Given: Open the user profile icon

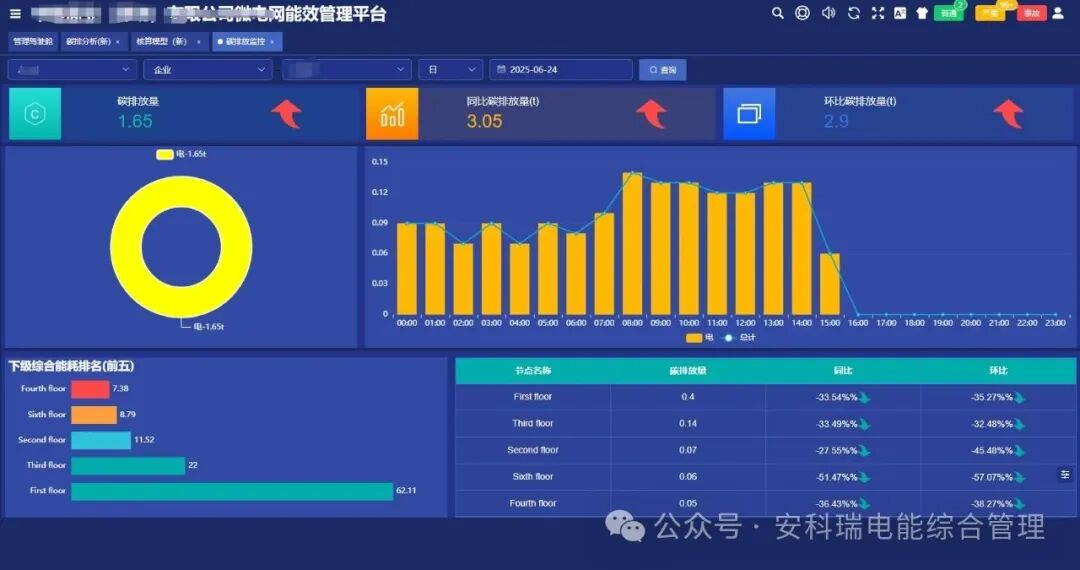Looking at the screenshot, I should 1059,13.
